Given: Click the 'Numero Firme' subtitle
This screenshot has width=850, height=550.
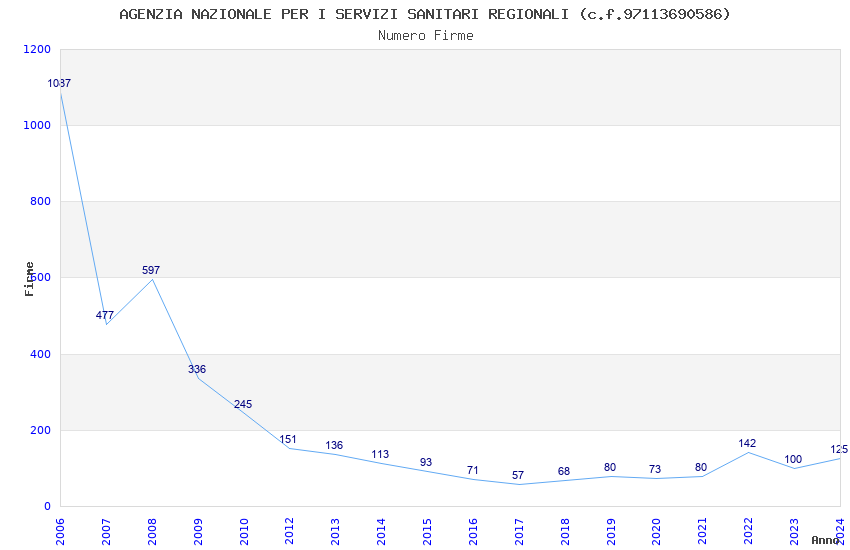Looking at the screenshot, I should coord(426,36).
